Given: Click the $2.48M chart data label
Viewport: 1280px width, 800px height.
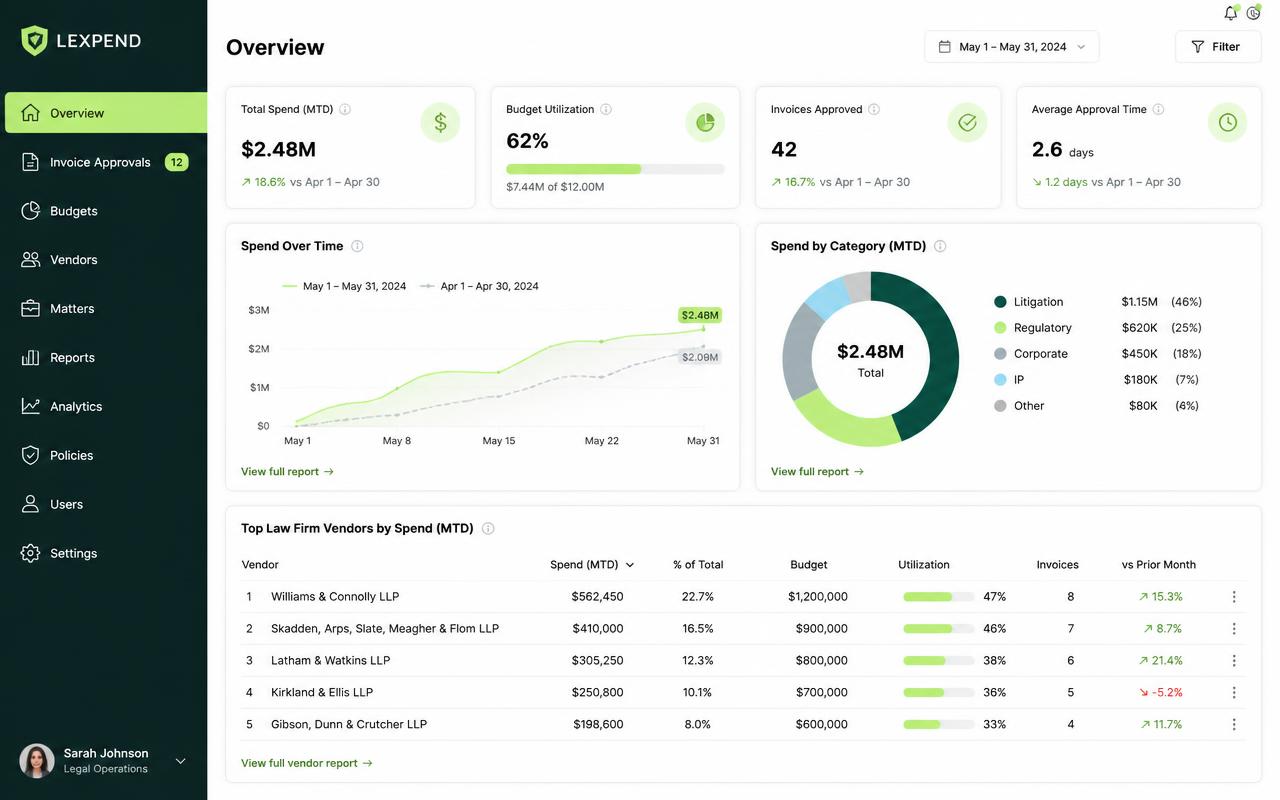Looking at the screenshot, I should pos(699,315).
